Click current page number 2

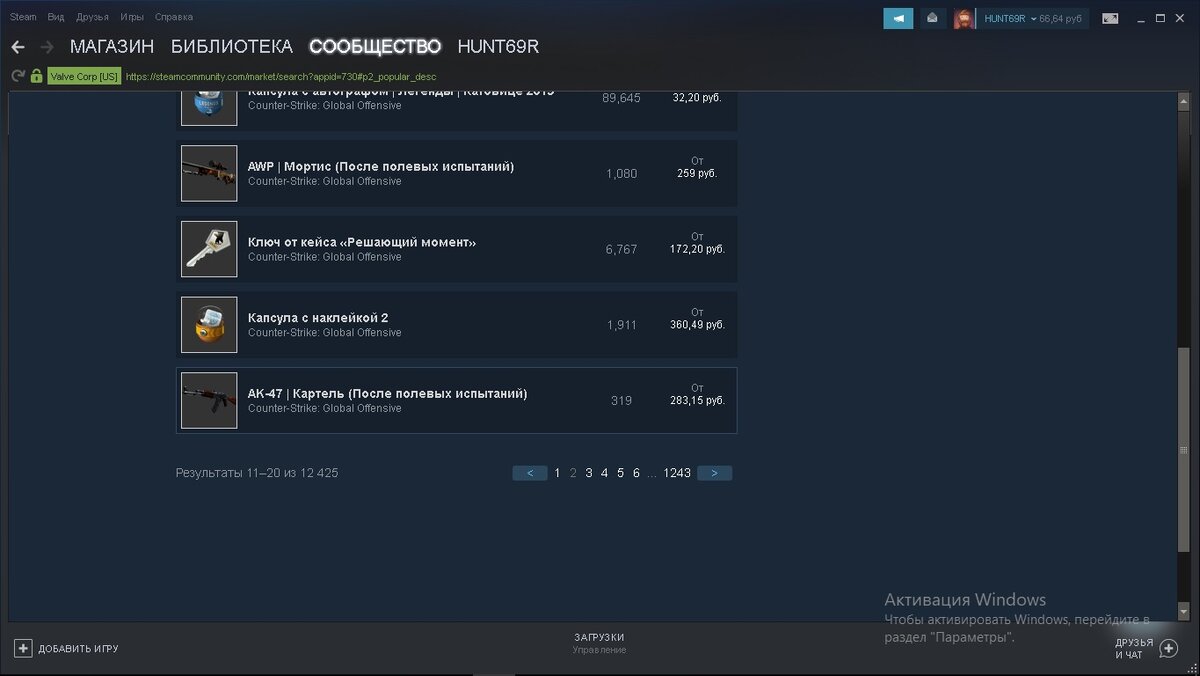tap(573, 473)
